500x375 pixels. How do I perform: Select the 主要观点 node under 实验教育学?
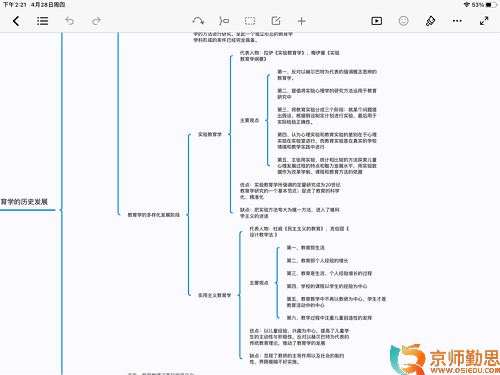pos(250,120)
